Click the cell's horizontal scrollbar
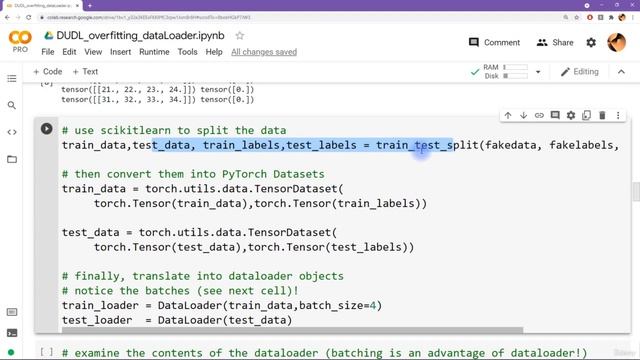Screen dimensions: 640x360 (x=292, y=330)
